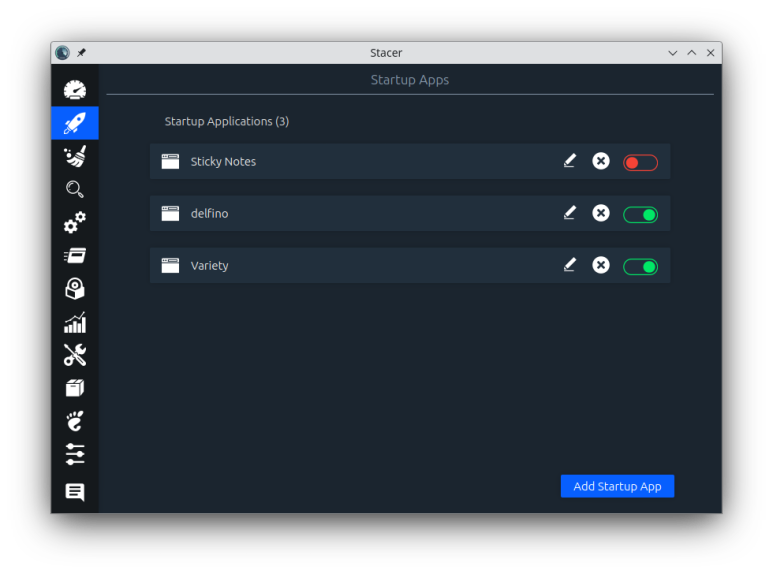
Task: Click the Stacer app icon in title bar
Action: point(63,52)
